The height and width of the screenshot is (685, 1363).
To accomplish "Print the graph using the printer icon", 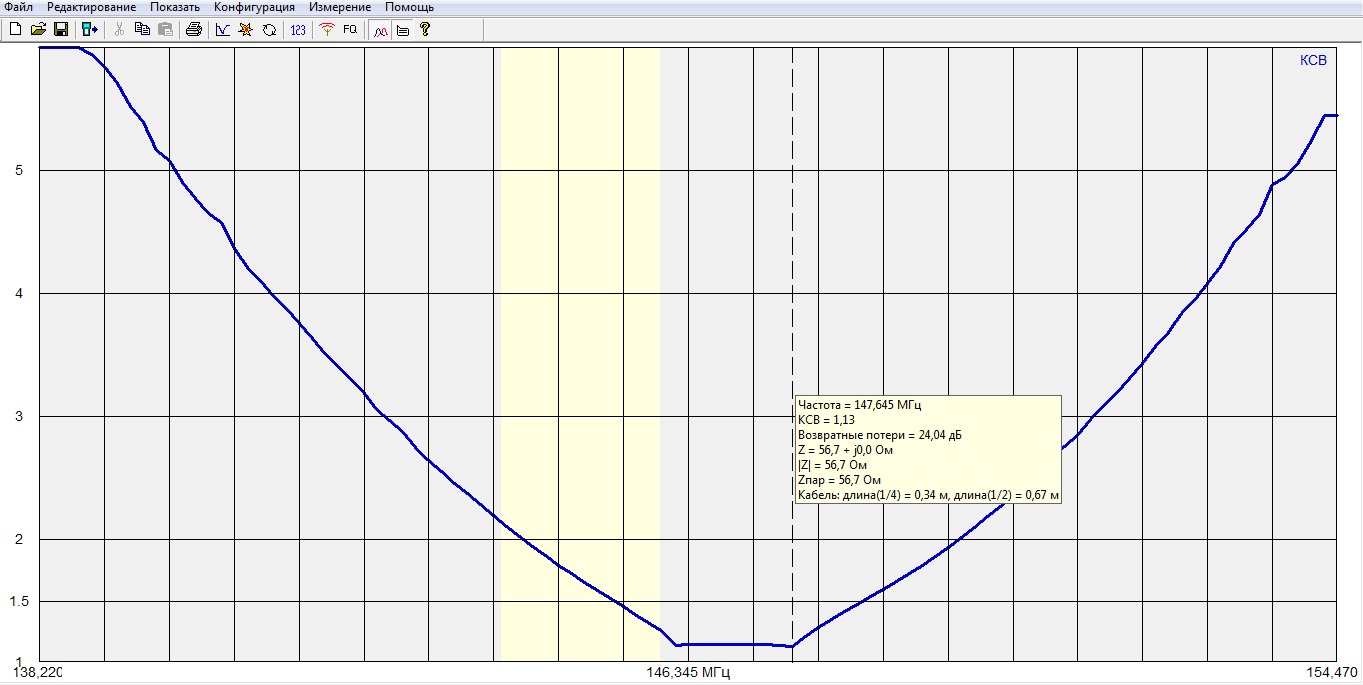I will click(194, 30).
